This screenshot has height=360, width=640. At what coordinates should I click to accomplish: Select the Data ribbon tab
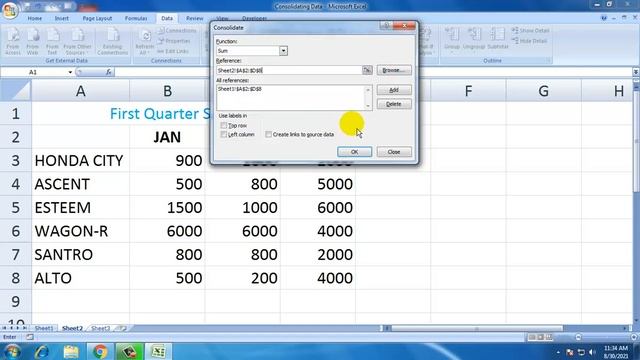[167, 18]
